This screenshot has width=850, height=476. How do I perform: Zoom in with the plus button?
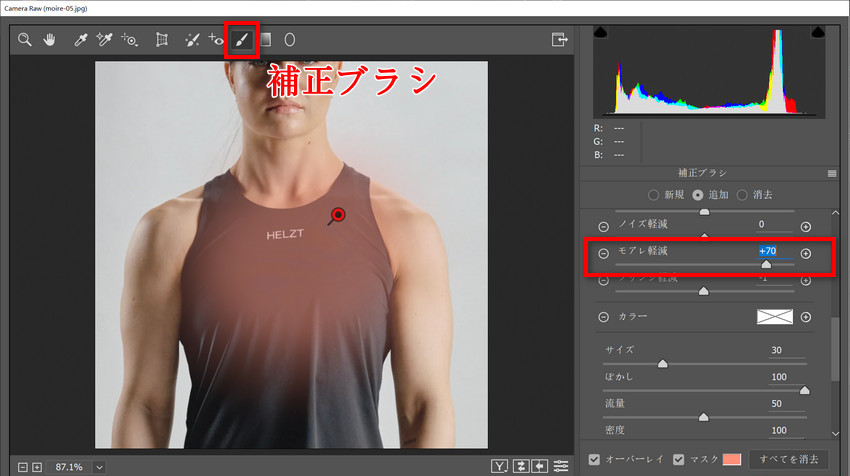[x=37, y=467]
